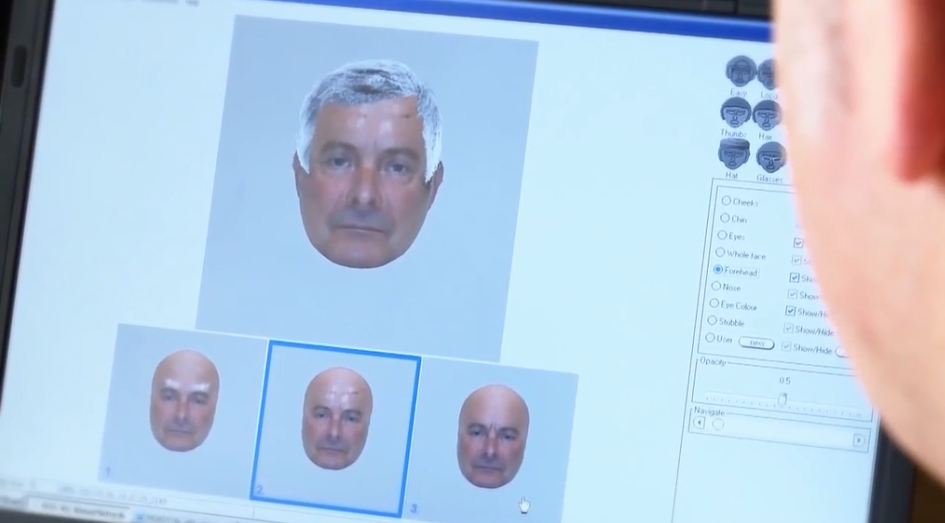Open the Thumbs face icon

[x=736, y=113]
